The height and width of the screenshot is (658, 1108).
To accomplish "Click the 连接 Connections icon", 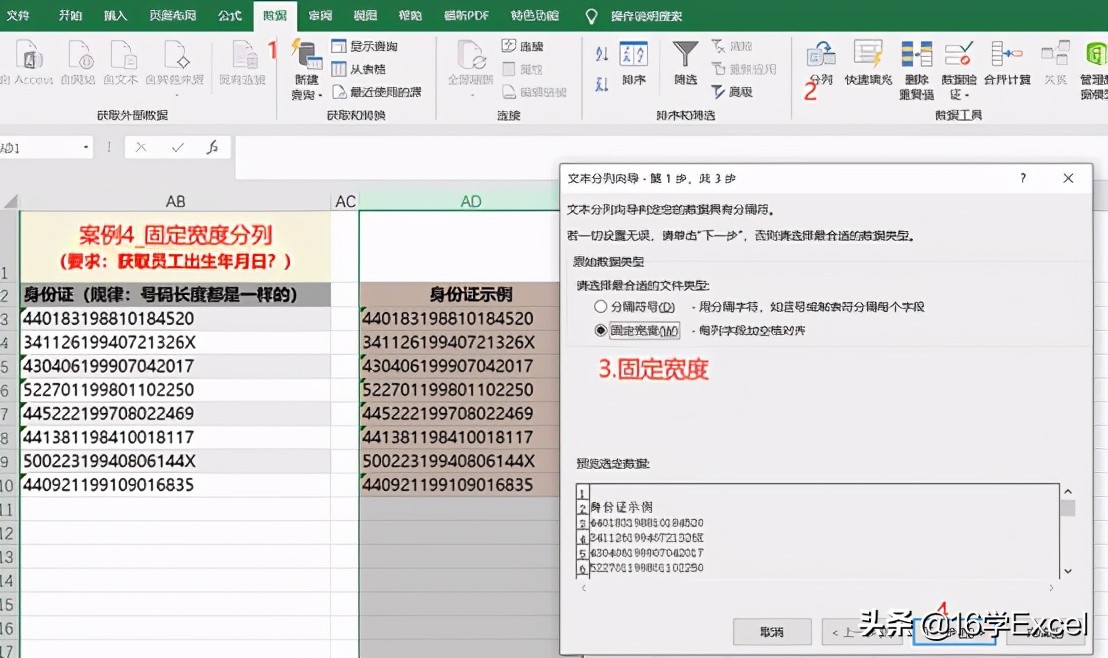I will (x=509, y=46).
